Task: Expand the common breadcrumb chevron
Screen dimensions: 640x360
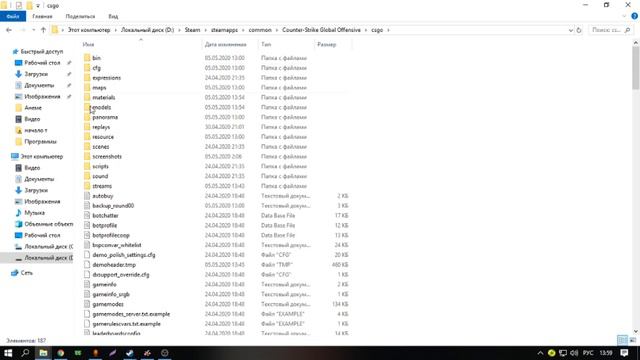Action: [277, 30]
